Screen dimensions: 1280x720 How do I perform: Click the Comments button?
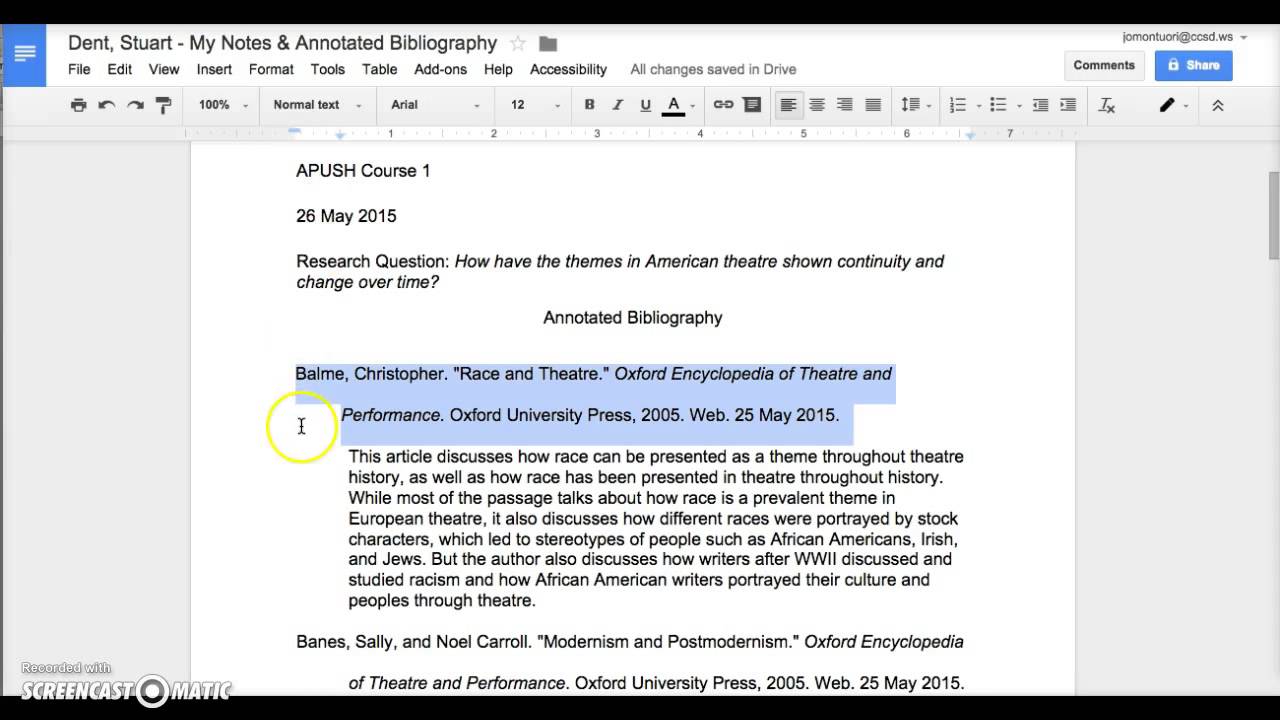click(1104, 65)
